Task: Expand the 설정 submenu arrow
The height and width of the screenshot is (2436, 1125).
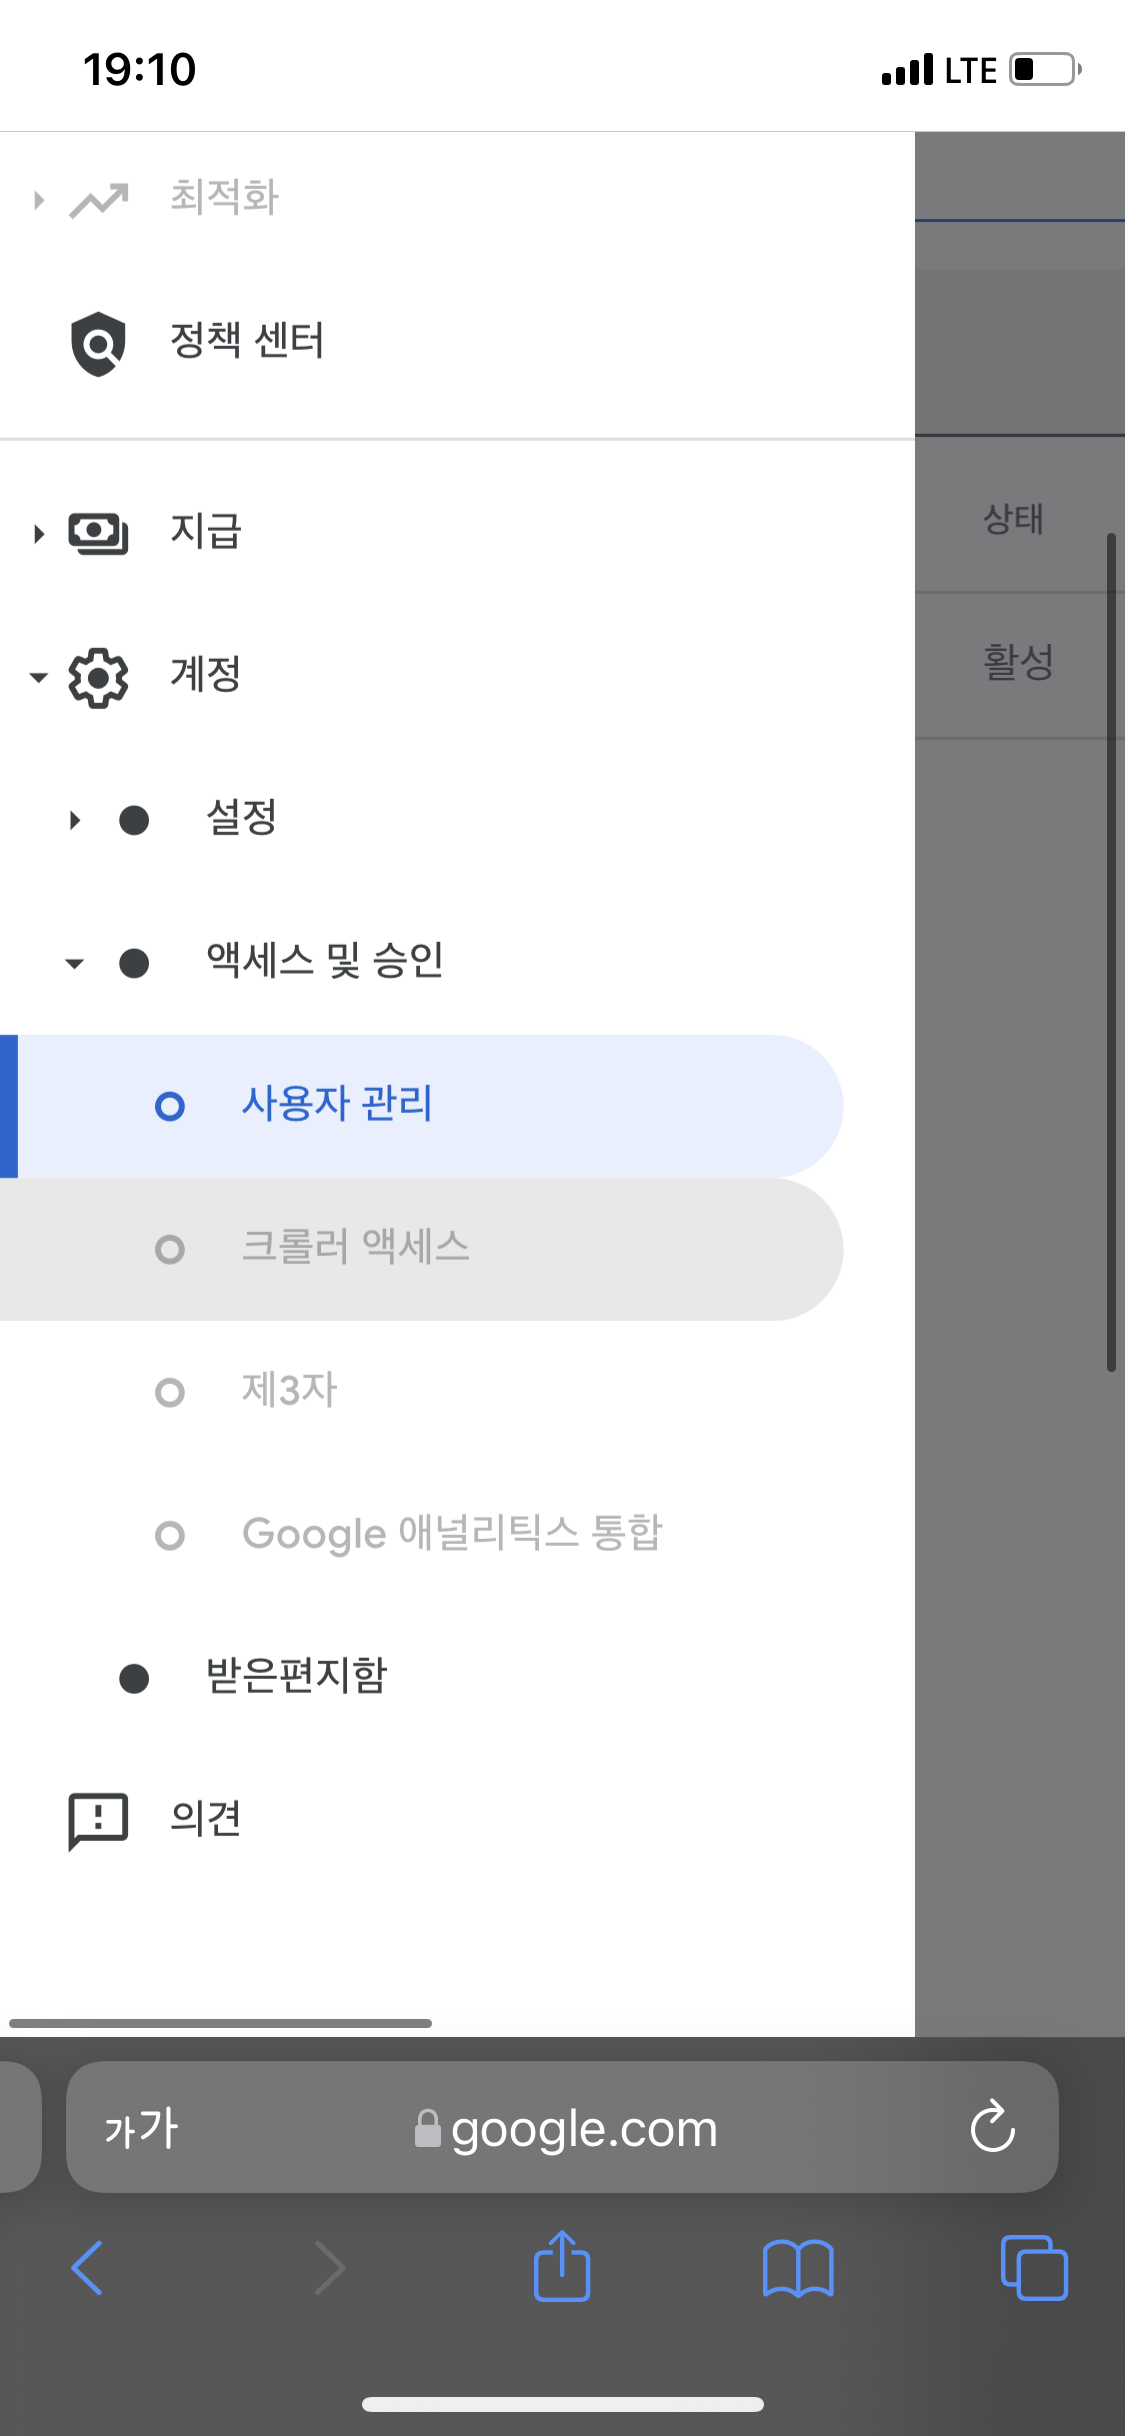Action: 75,821
